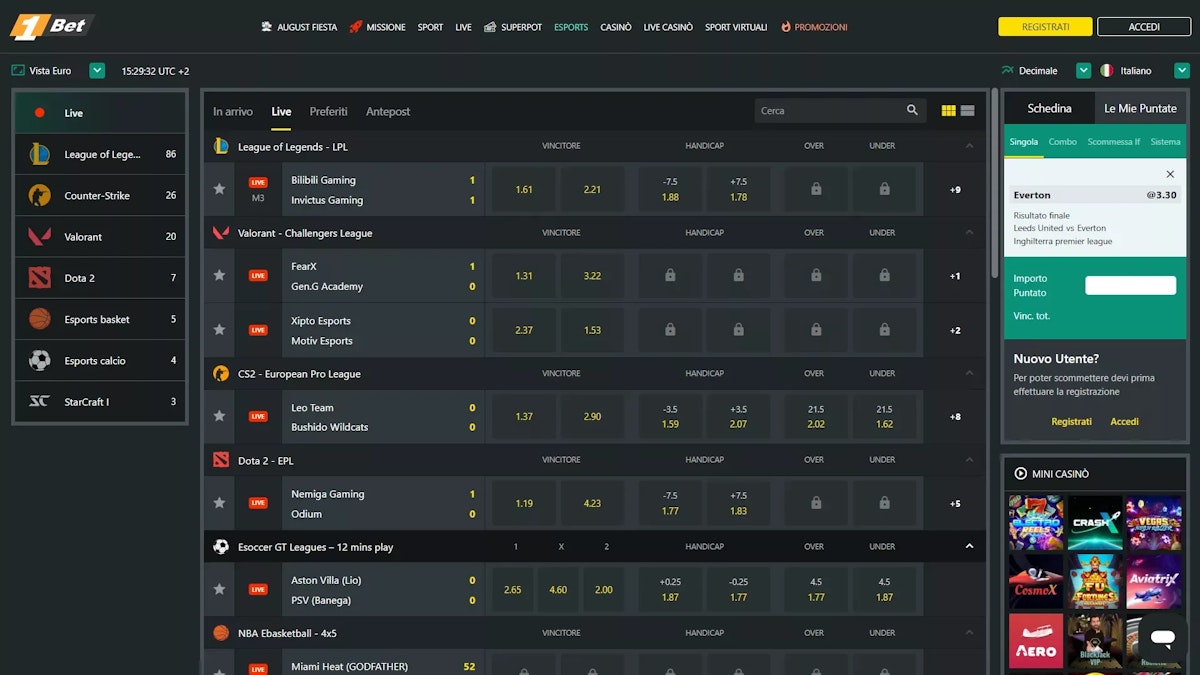Open League of Legends in sidebar
The width and height of the screenshot is (1200, 675).
point(100,154)
